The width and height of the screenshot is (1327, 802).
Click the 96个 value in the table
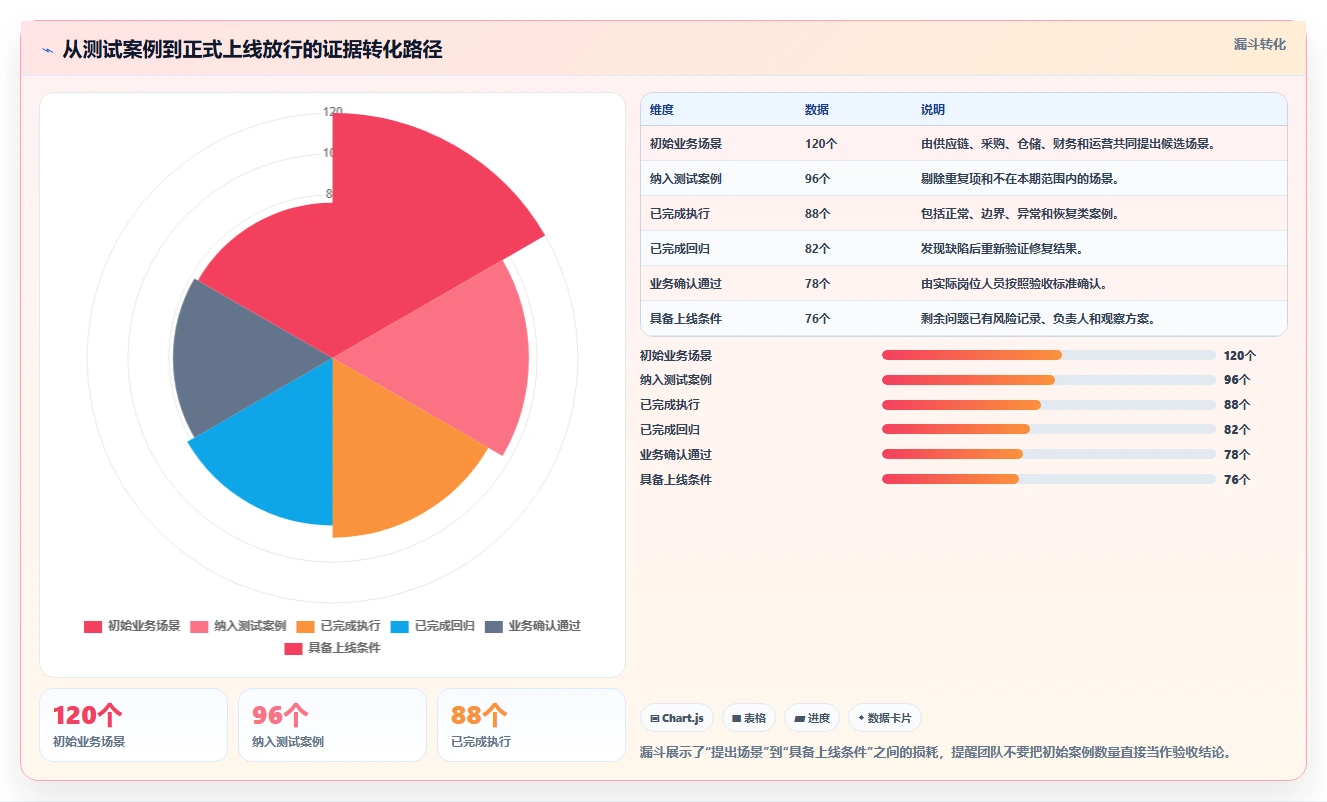(x=818, y=179)
